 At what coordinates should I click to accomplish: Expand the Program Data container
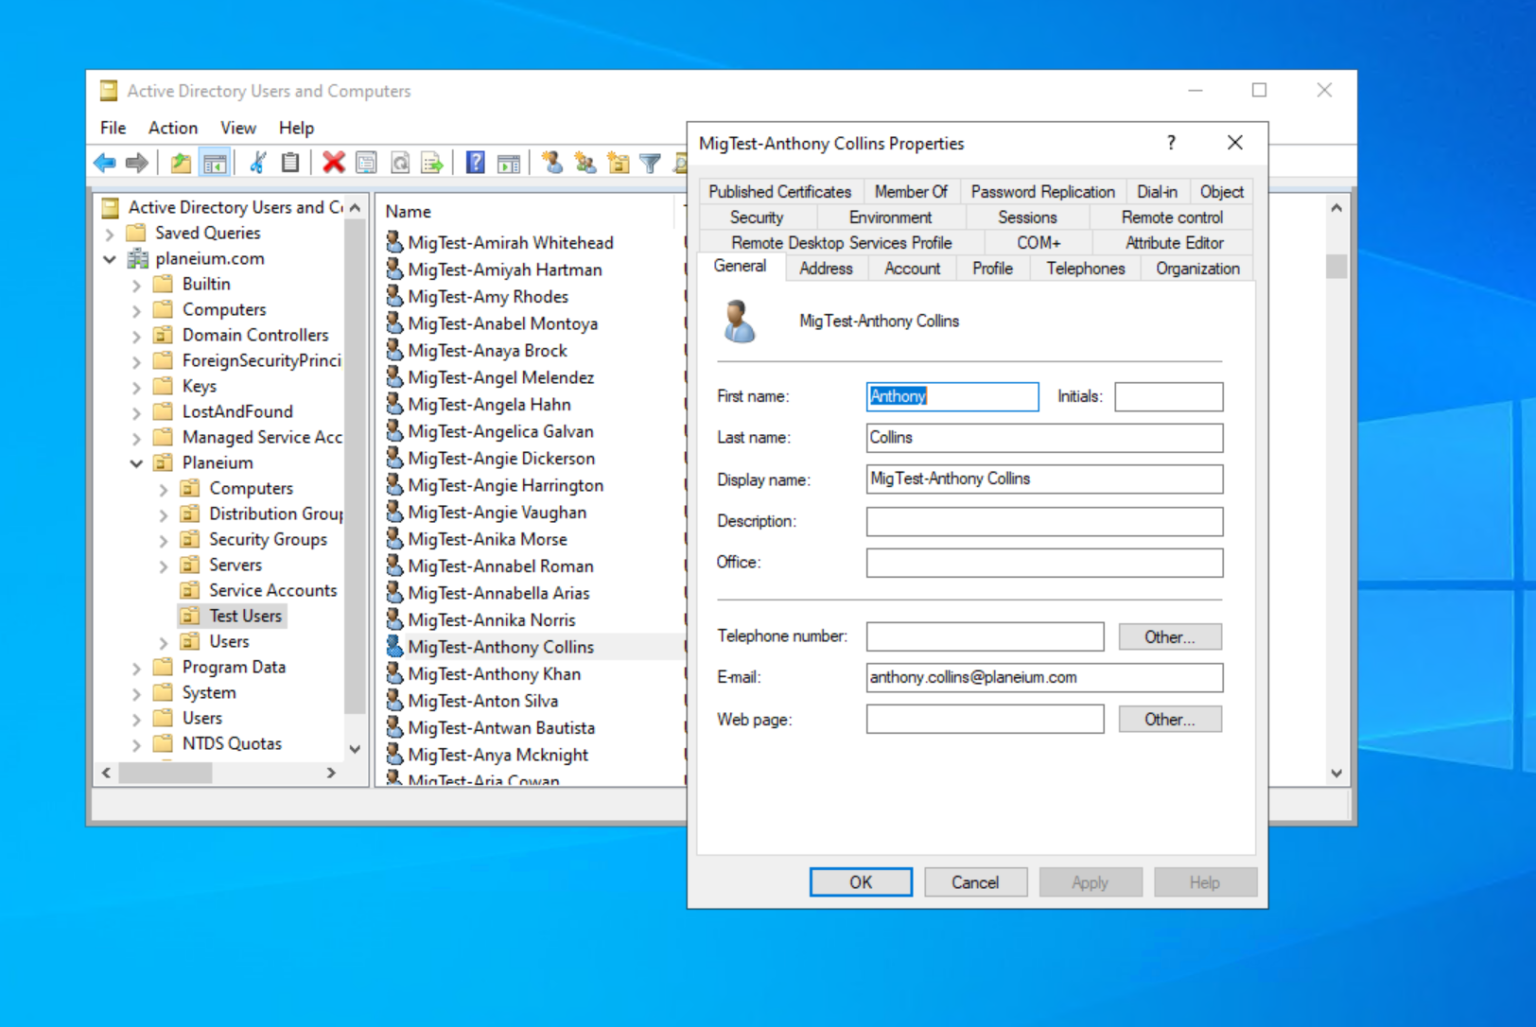pyautogui.click(x=137, y=668)
